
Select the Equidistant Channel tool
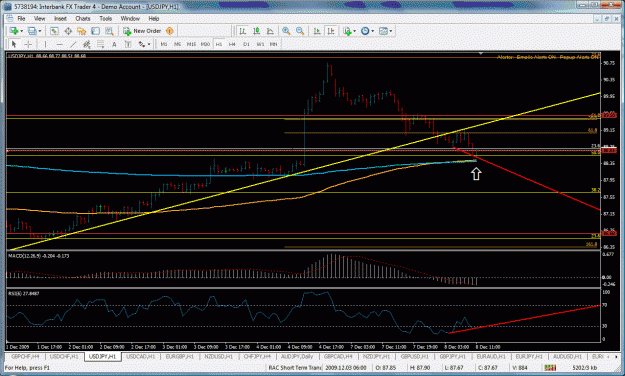(86, 44)
